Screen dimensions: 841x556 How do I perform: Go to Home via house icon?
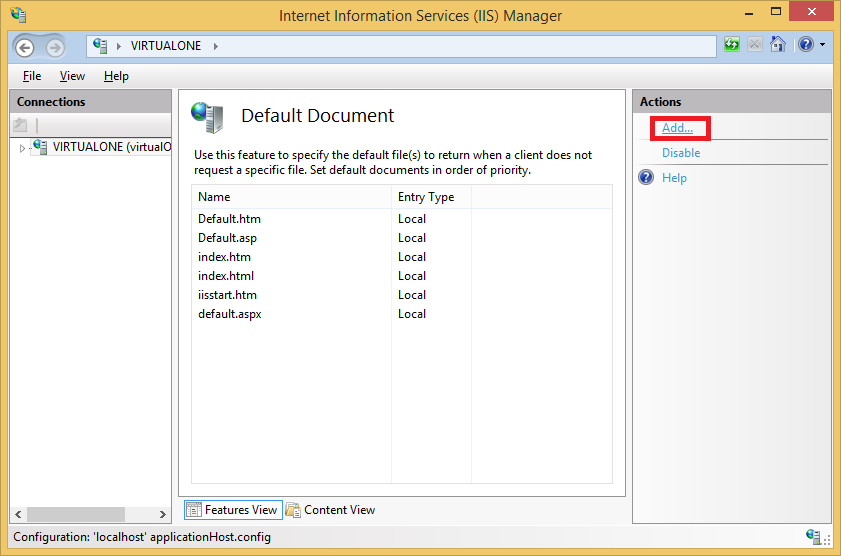click(x=778, y=44)
